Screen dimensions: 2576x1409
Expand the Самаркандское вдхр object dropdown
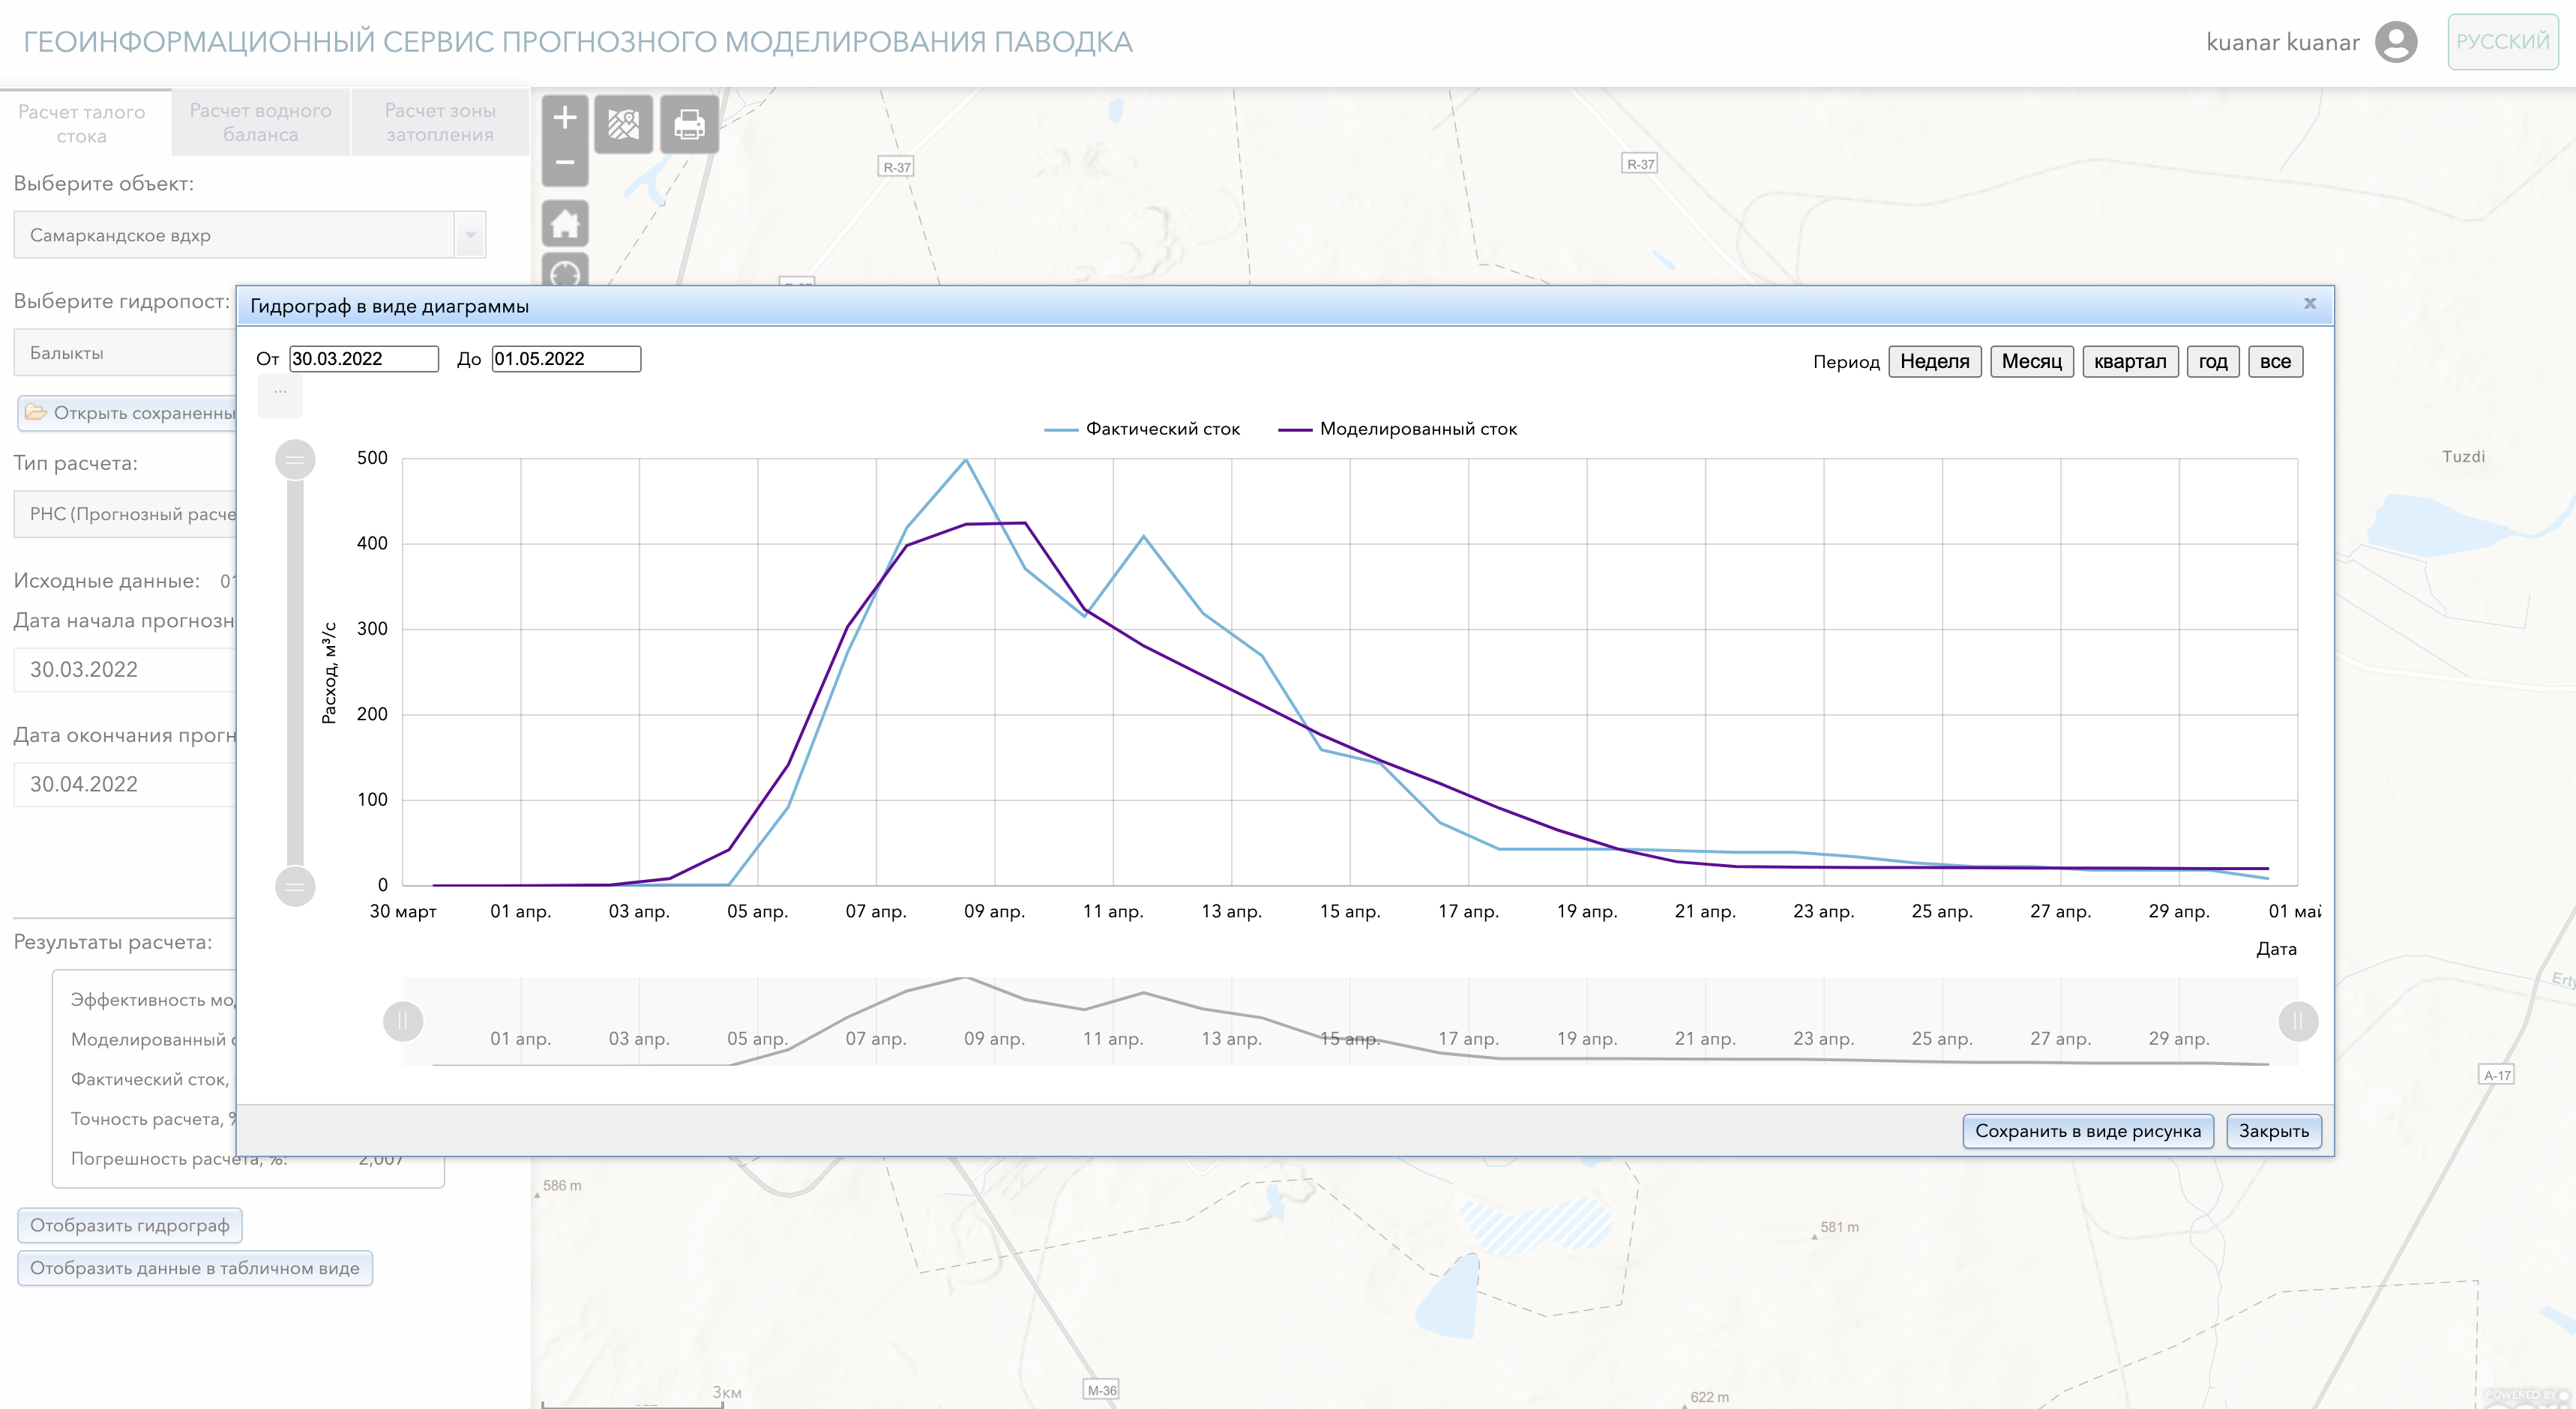coord(470,235)
